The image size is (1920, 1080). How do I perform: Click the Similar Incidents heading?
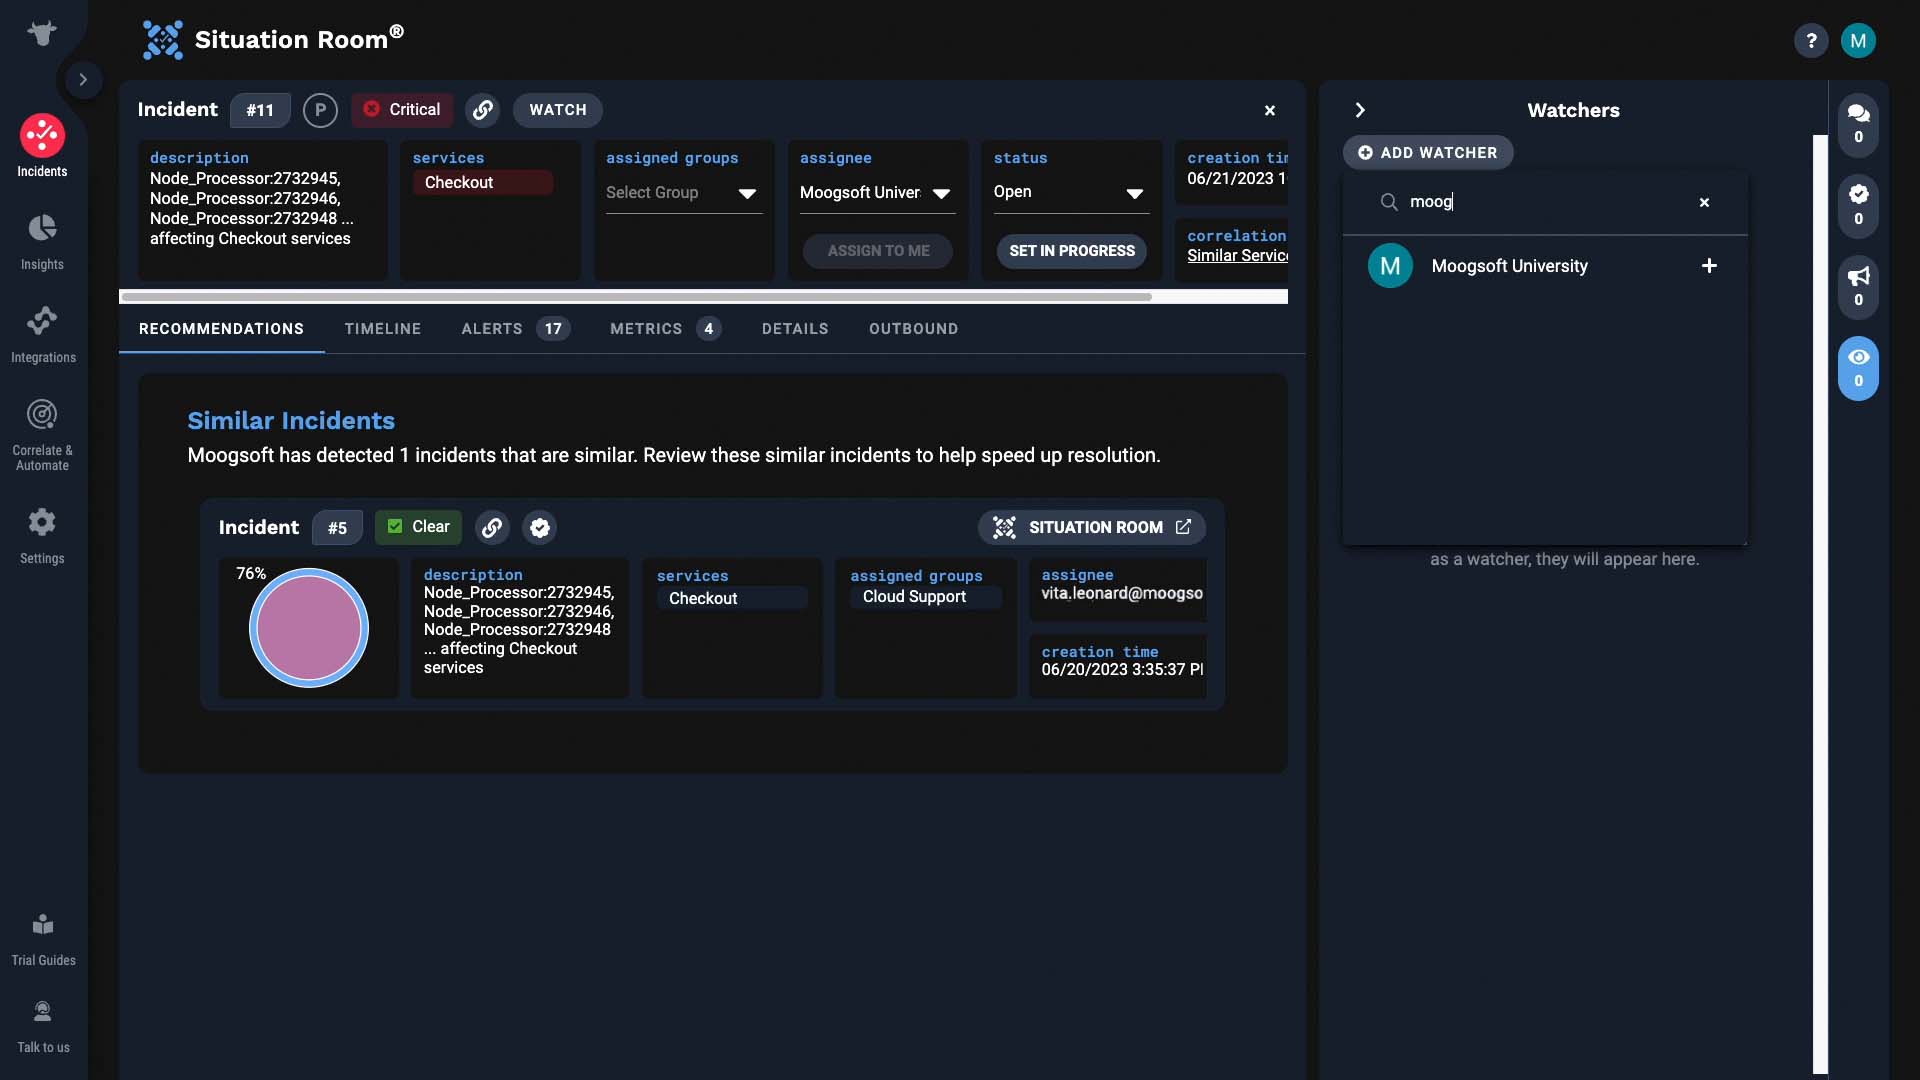291,421
